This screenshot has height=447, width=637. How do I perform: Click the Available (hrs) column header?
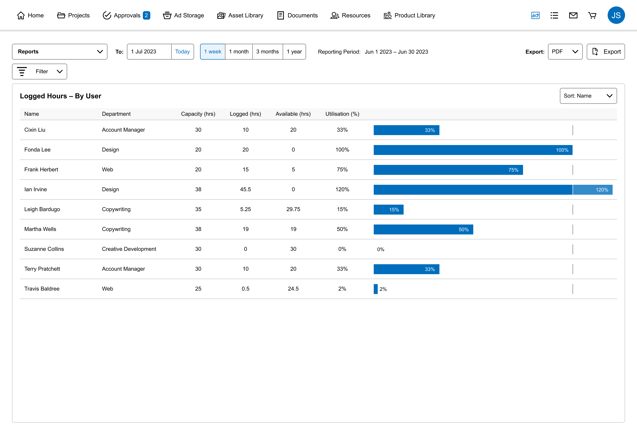point(293,114)
